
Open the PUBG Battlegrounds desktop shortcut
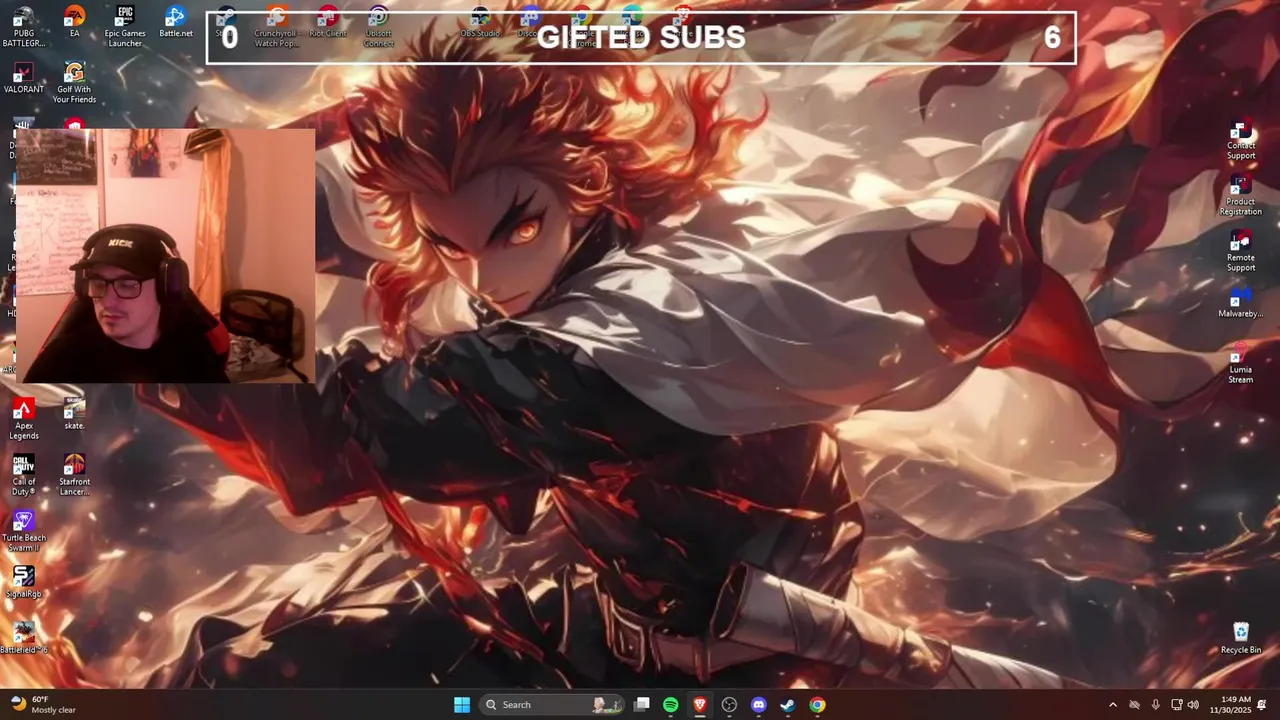coord(24,27)
